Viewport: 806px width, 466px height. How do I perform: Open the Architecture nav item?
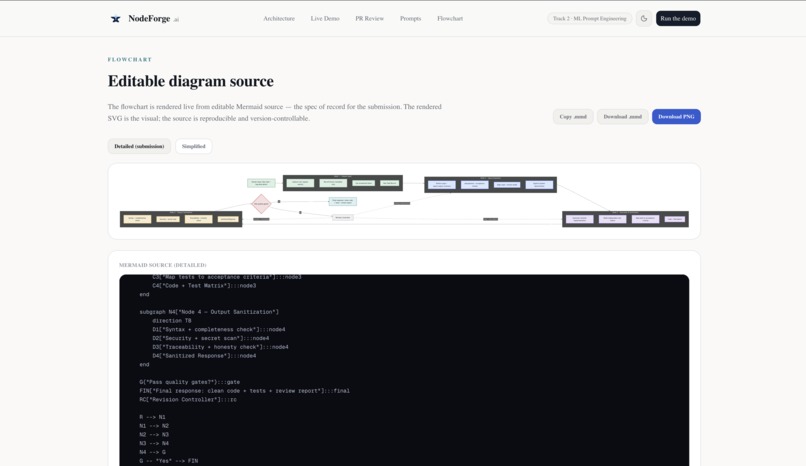tap(279, 18)
